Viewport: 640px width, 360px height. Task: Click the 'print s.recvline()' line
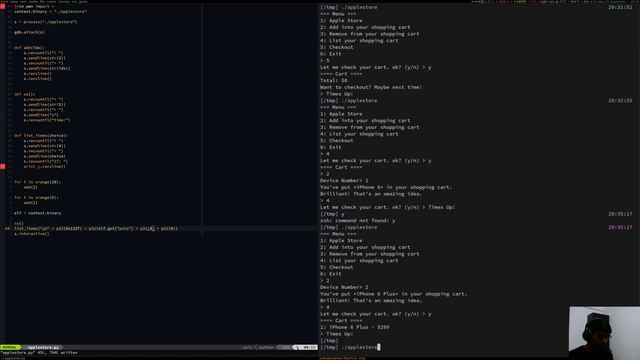point(44,167)
